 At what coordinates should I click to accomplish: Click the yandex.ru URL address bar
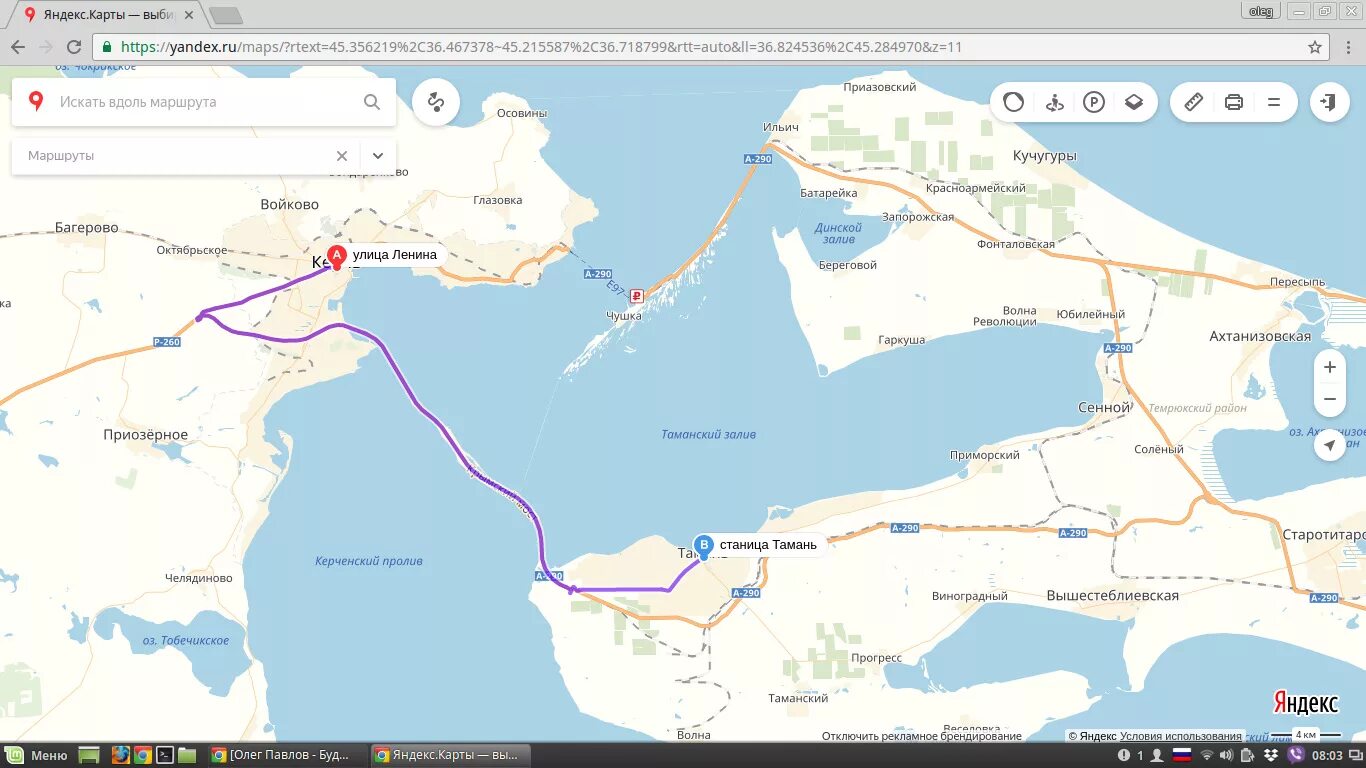click(x=710, y=47)
